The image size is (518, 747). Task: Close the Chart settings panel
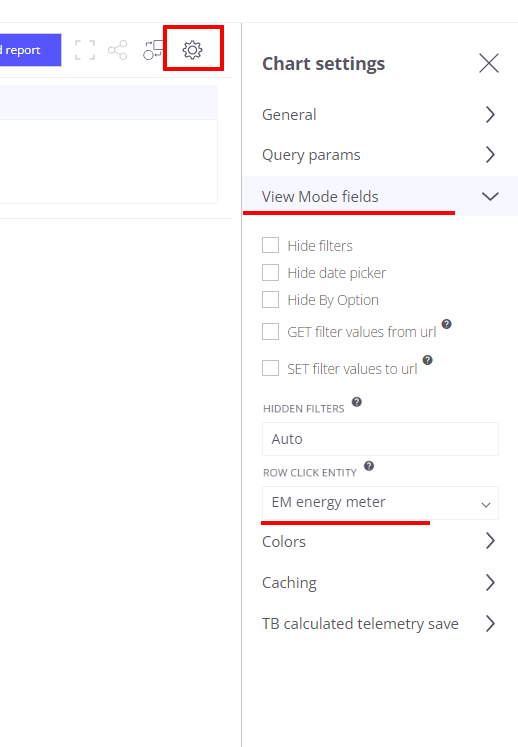pyautogui.click(x=488, y=63)
